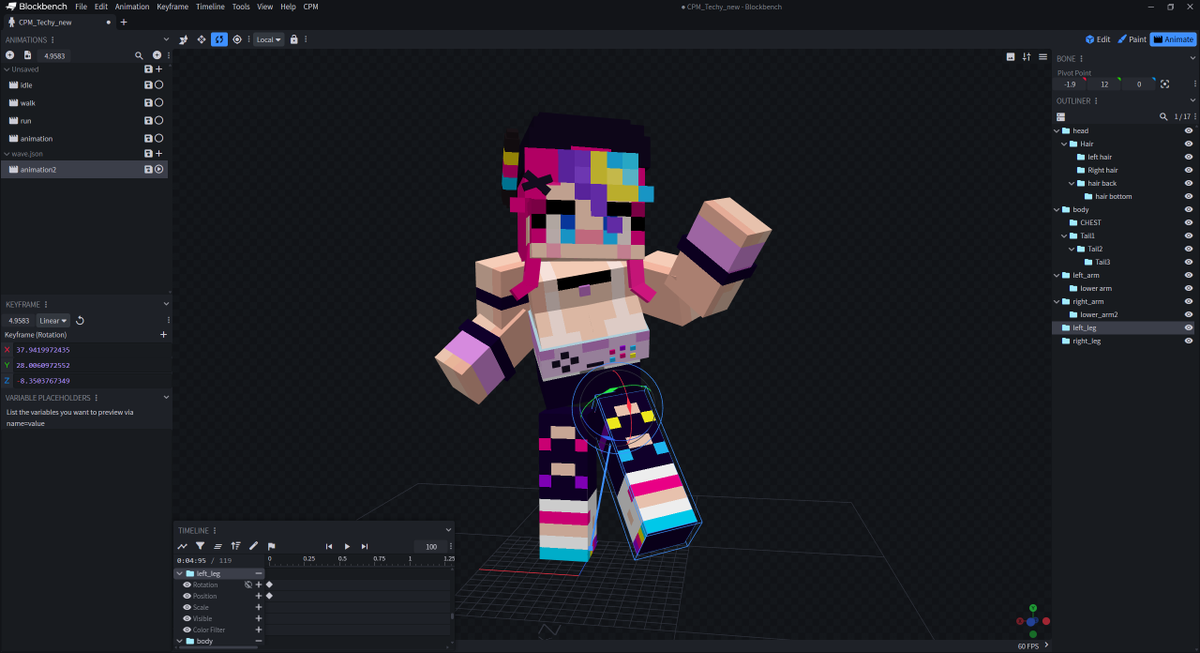Toggle Position channel visibility eye
Viewport: 1200px width, 653px height.
click(x=187, y=596)
